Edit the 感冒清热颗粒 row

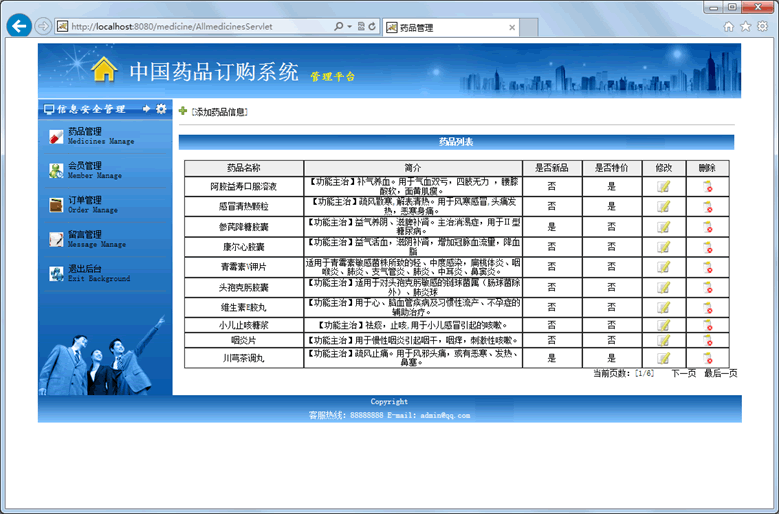tap(664, 207)
